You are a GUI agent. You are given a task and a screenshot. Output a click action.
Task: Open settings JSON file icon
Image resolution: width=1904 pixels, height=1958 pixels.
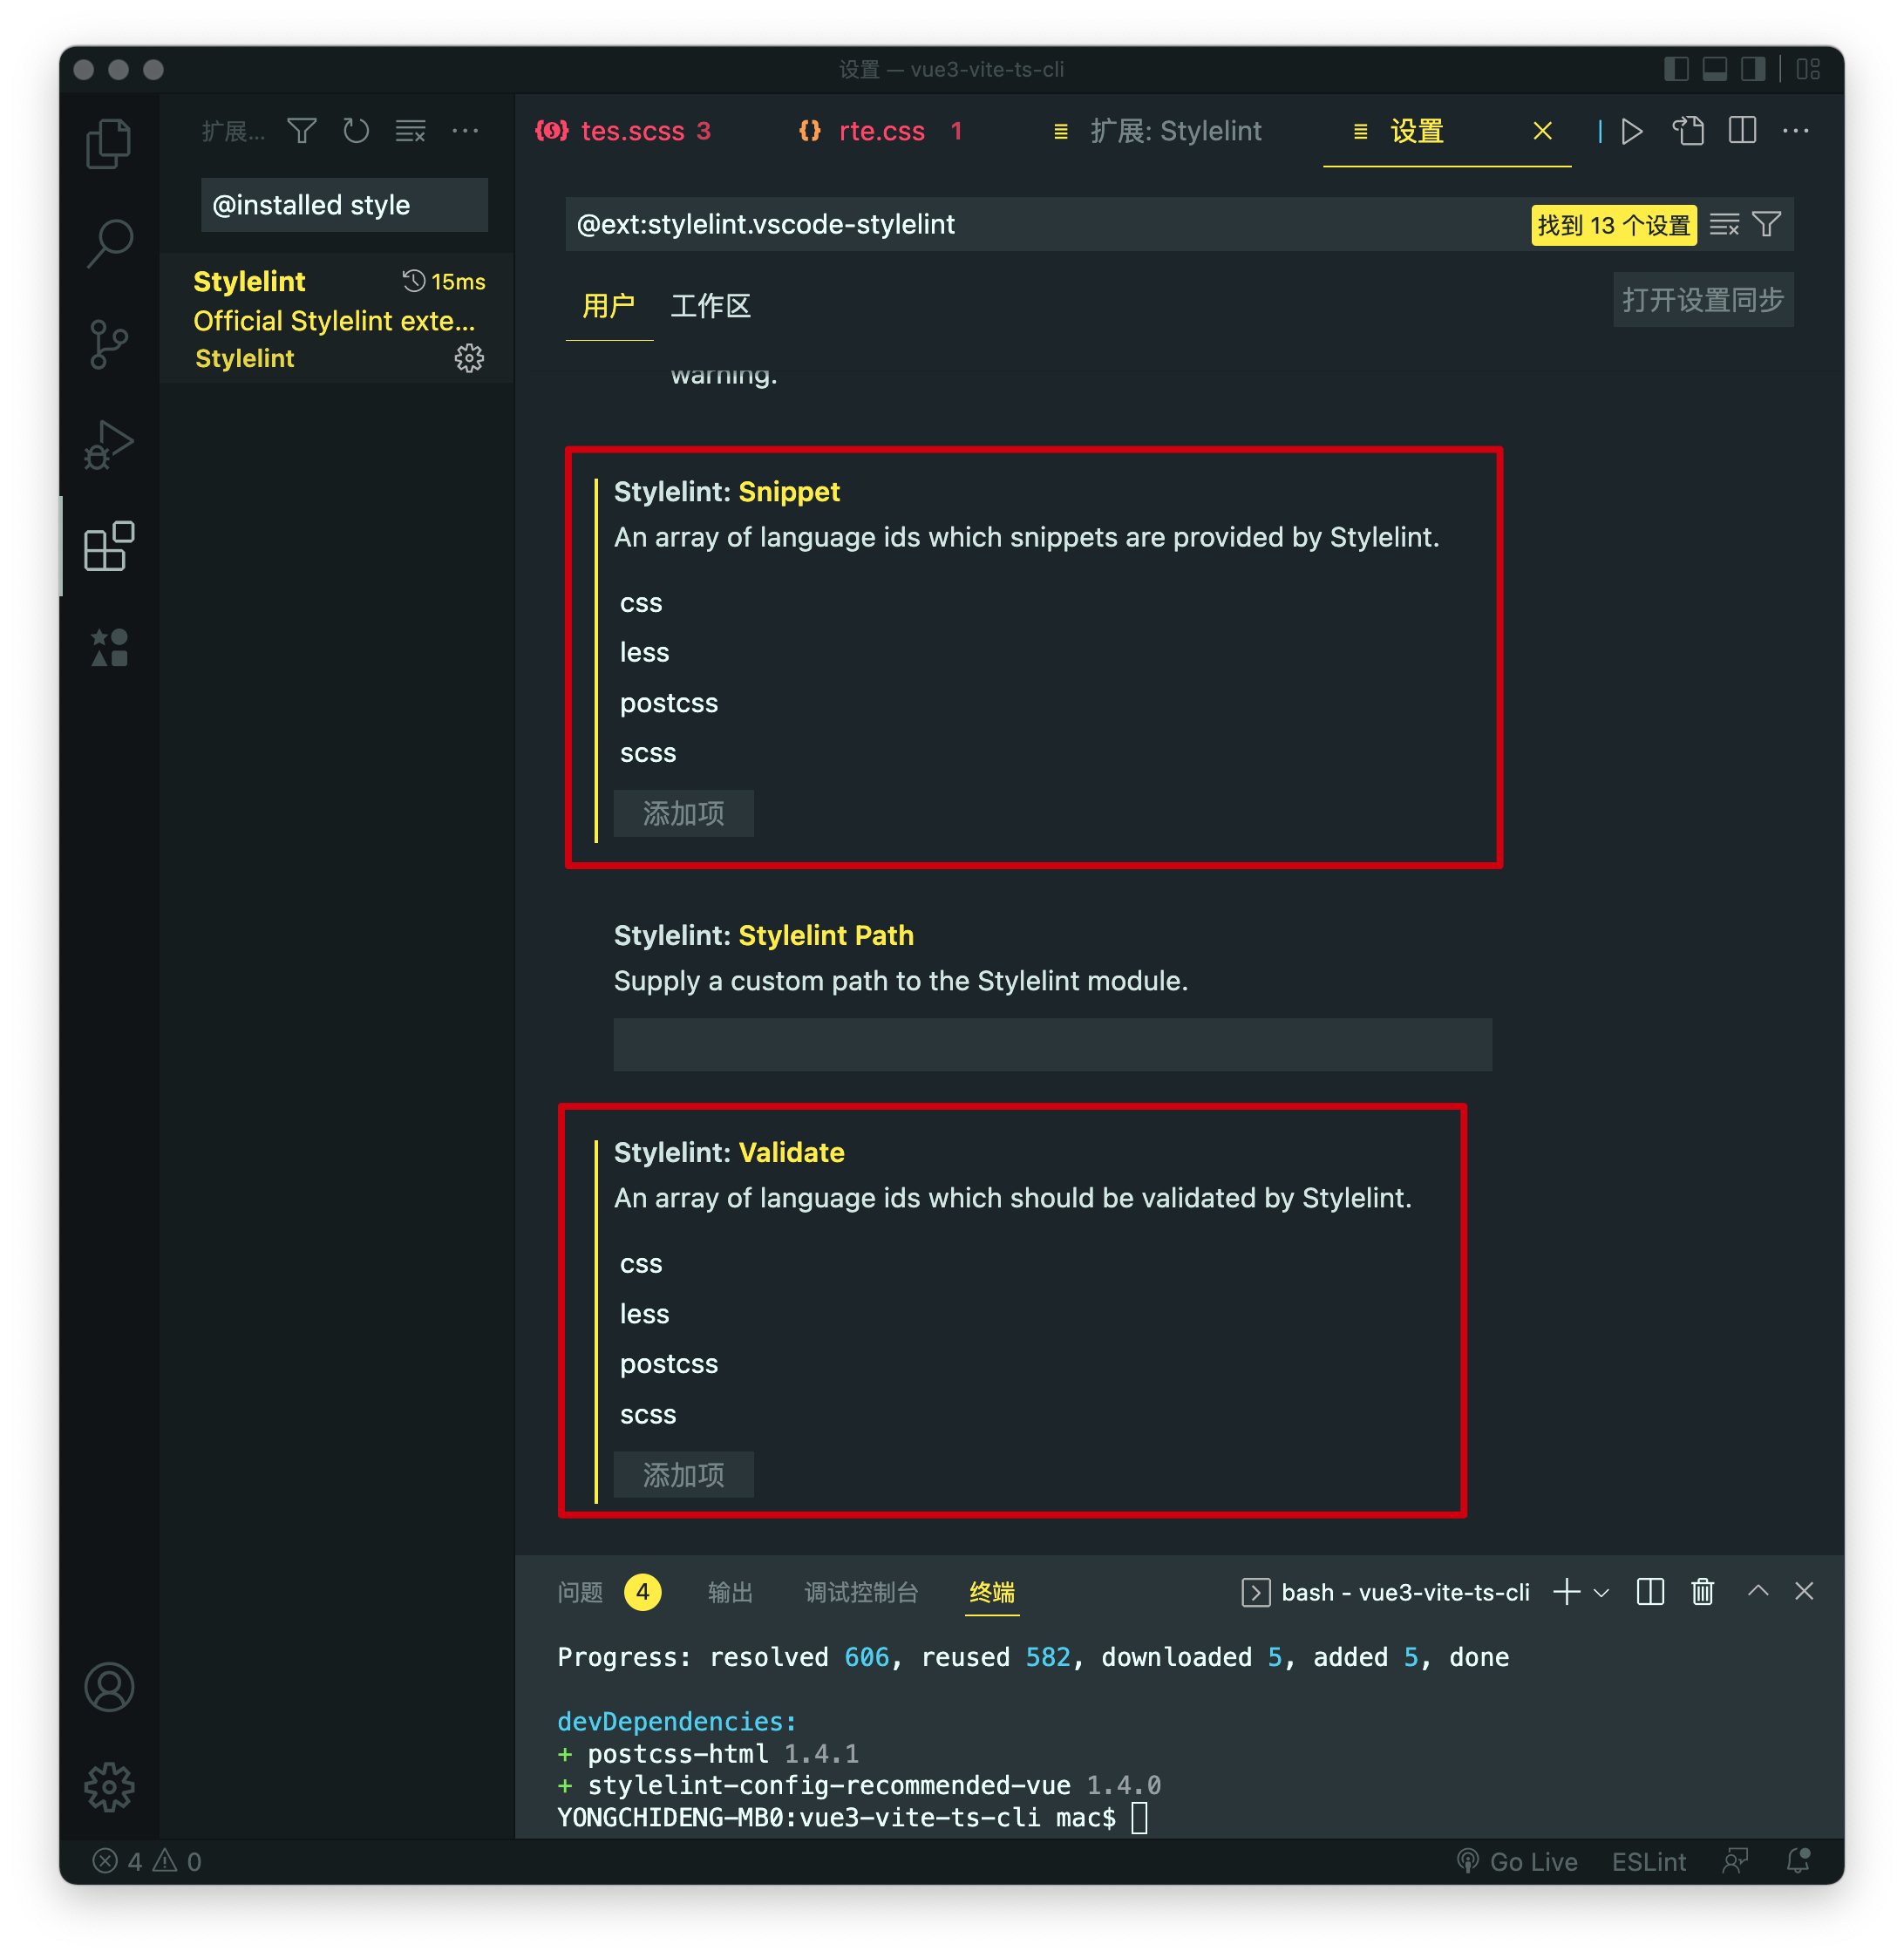click(1688, 131)
